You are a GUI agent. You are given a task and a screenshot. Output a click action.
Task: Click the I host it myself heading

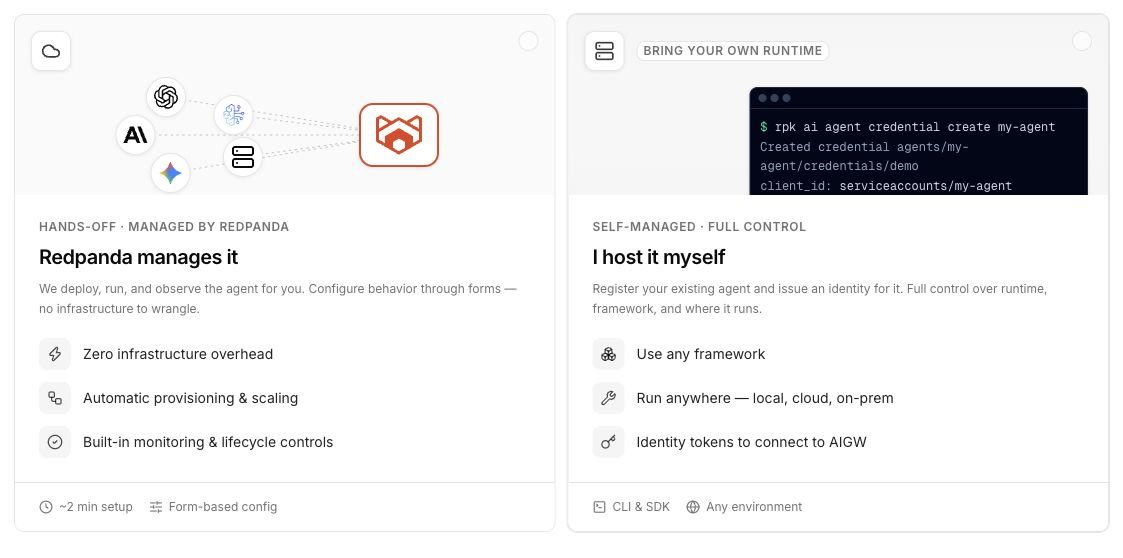[x=659, y=257]
